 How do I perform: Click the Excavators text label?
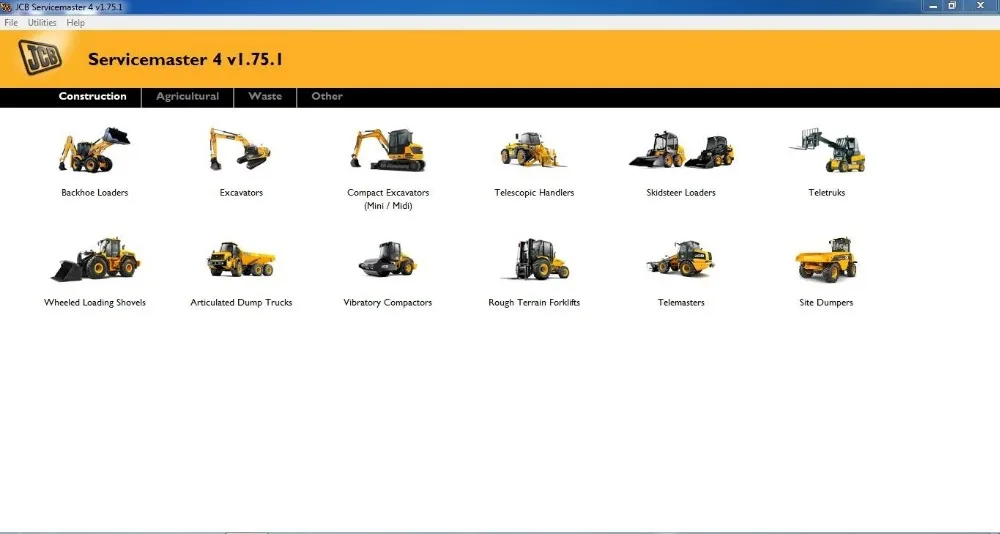click(241, 193)
